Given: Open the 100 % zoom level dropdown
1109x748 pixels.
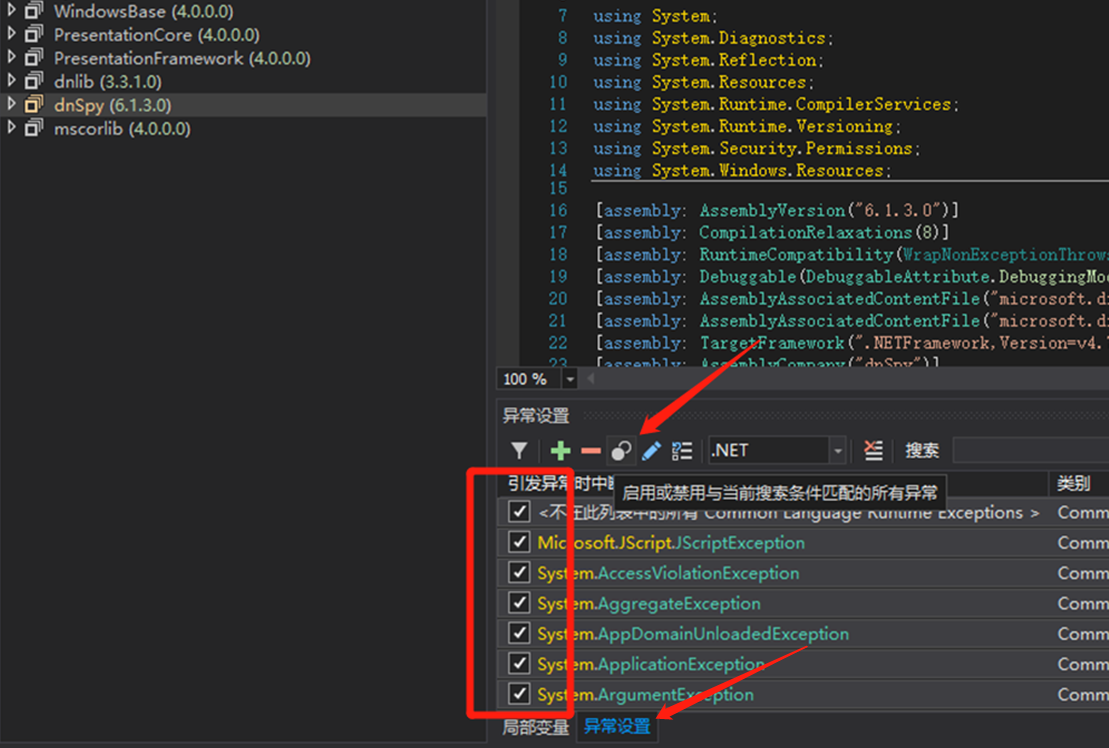Looking at the screenshot, I should point(569,380).
